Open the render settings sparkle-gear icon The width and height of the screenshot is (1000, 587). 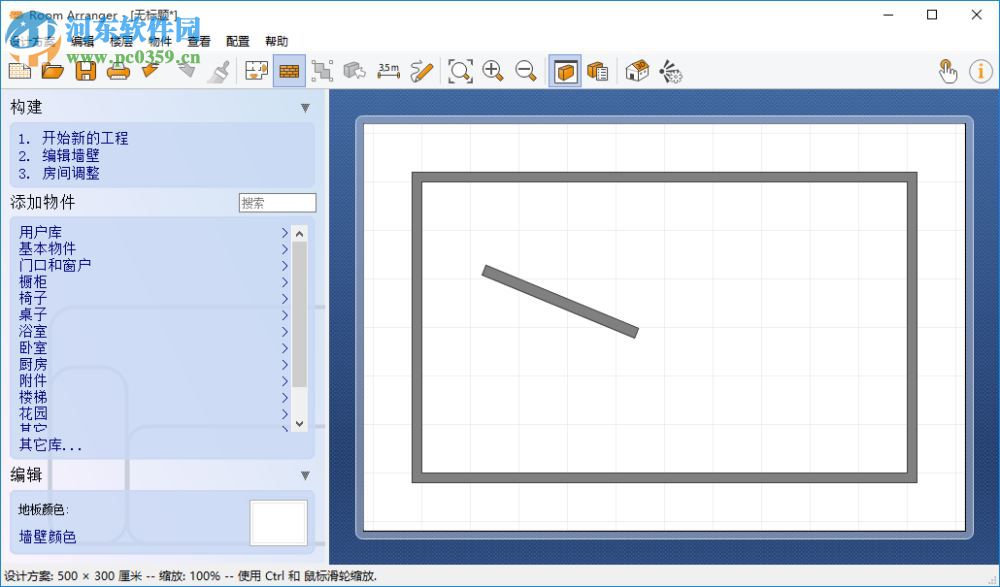[x=670, y=71]
